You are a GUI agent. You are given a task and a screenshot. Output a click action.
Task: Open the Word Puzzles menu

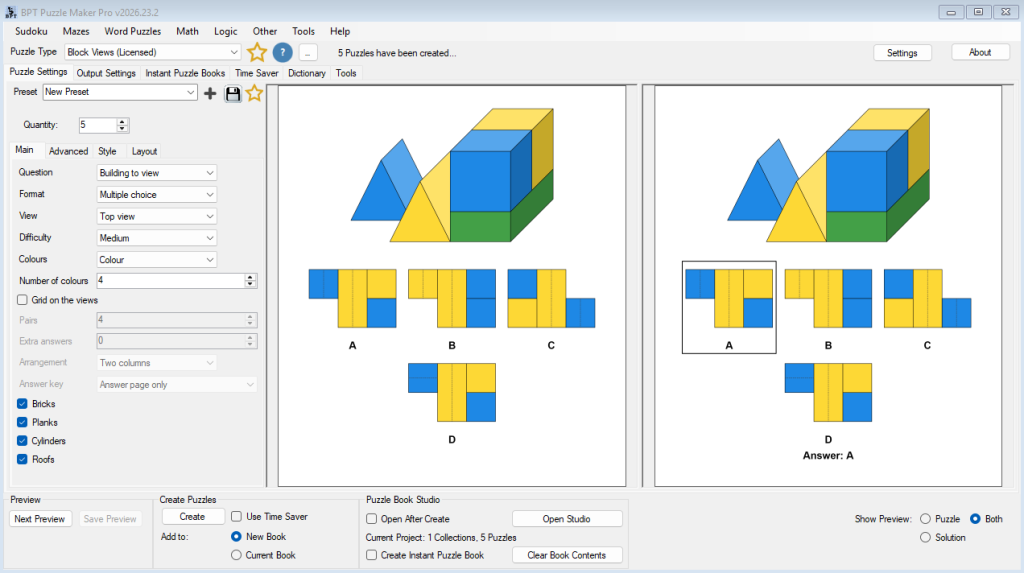[x=133, y=31]
